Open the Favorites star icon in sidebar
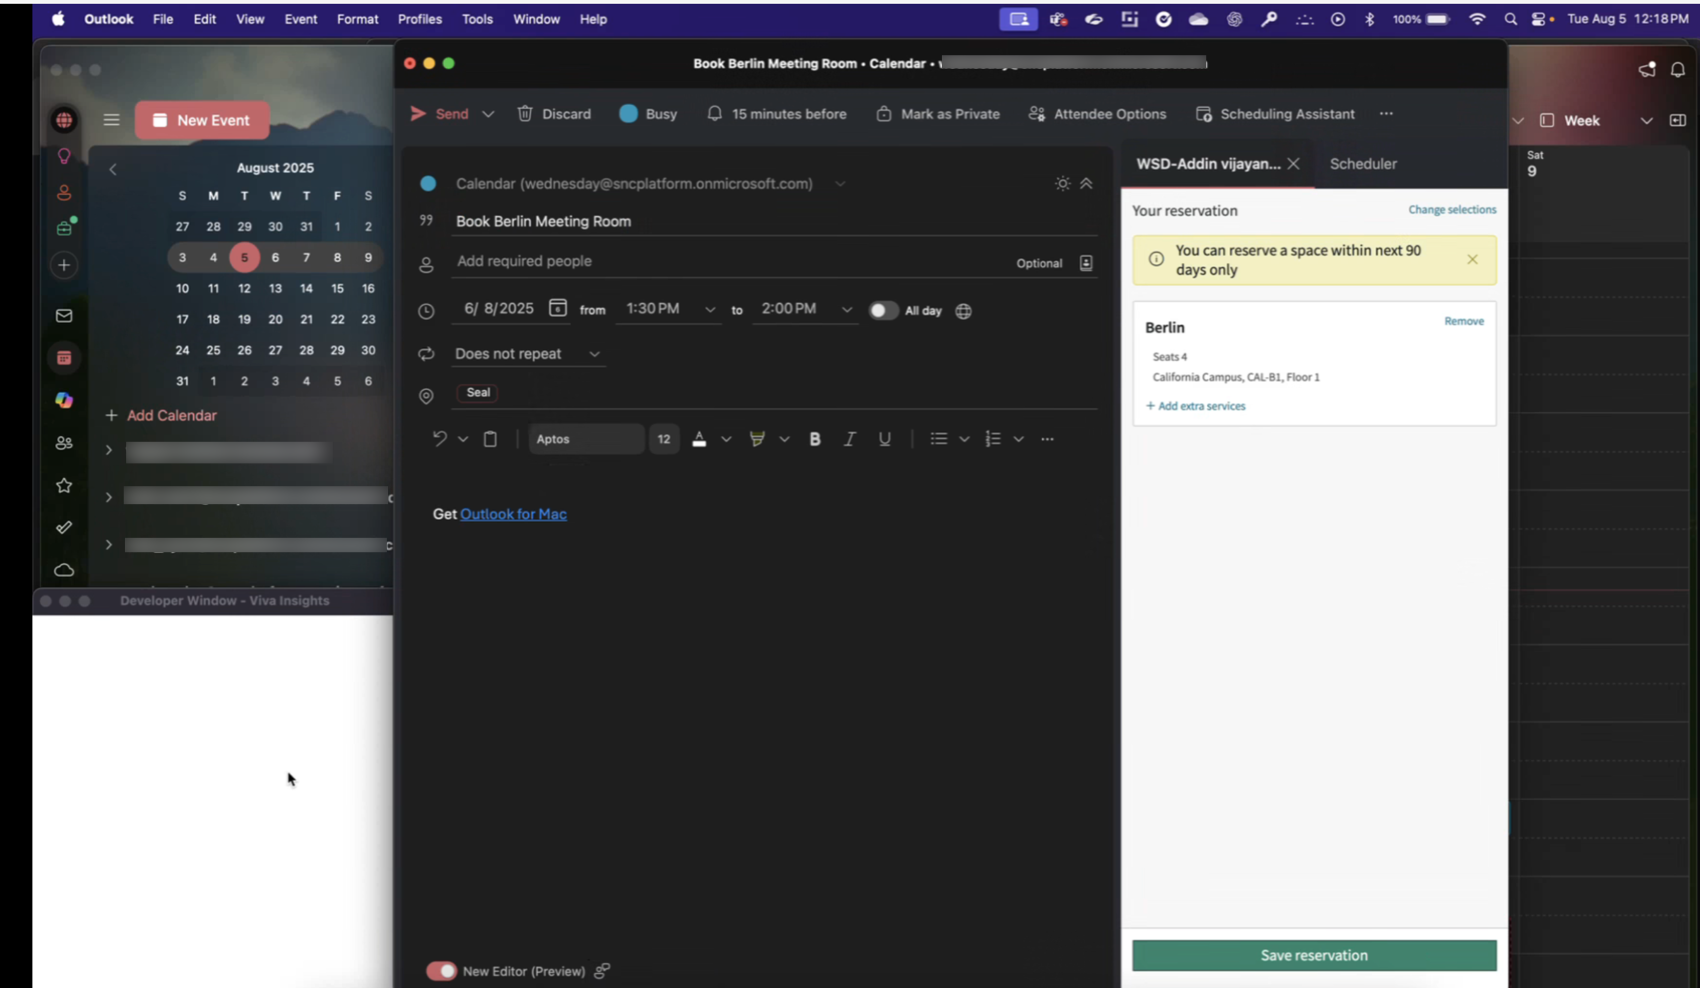The width and height of the screenshot is (1700, 988). tap(64, 485)
